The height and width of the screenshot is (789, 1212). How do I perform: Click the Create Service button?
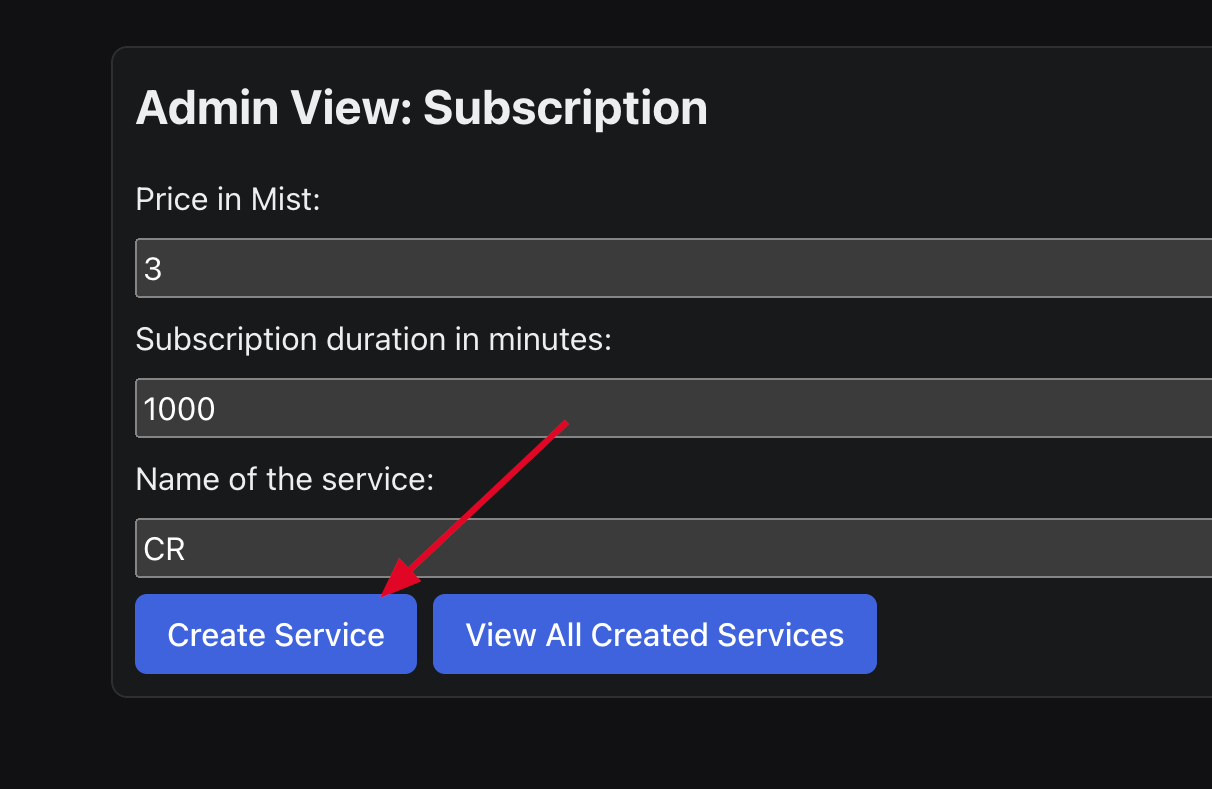coord(275,634)
